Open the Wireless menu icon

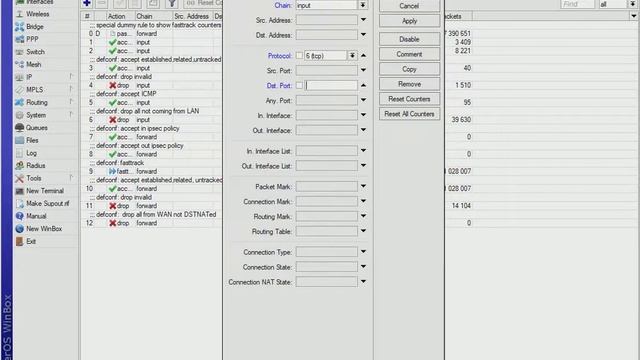click(19, 14)
